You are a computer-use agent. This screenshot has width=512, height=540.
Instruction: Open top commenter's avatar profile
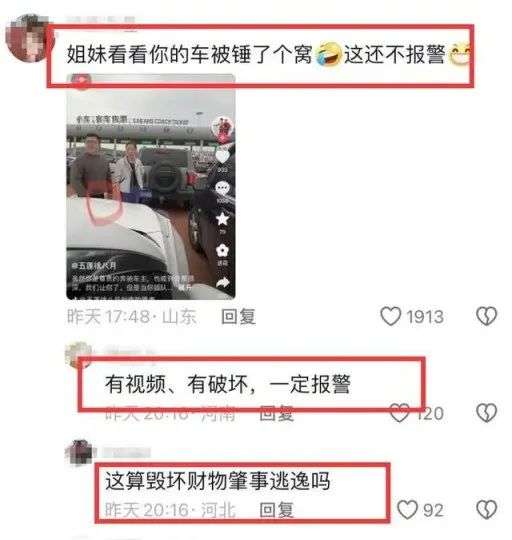click(30, 38)
